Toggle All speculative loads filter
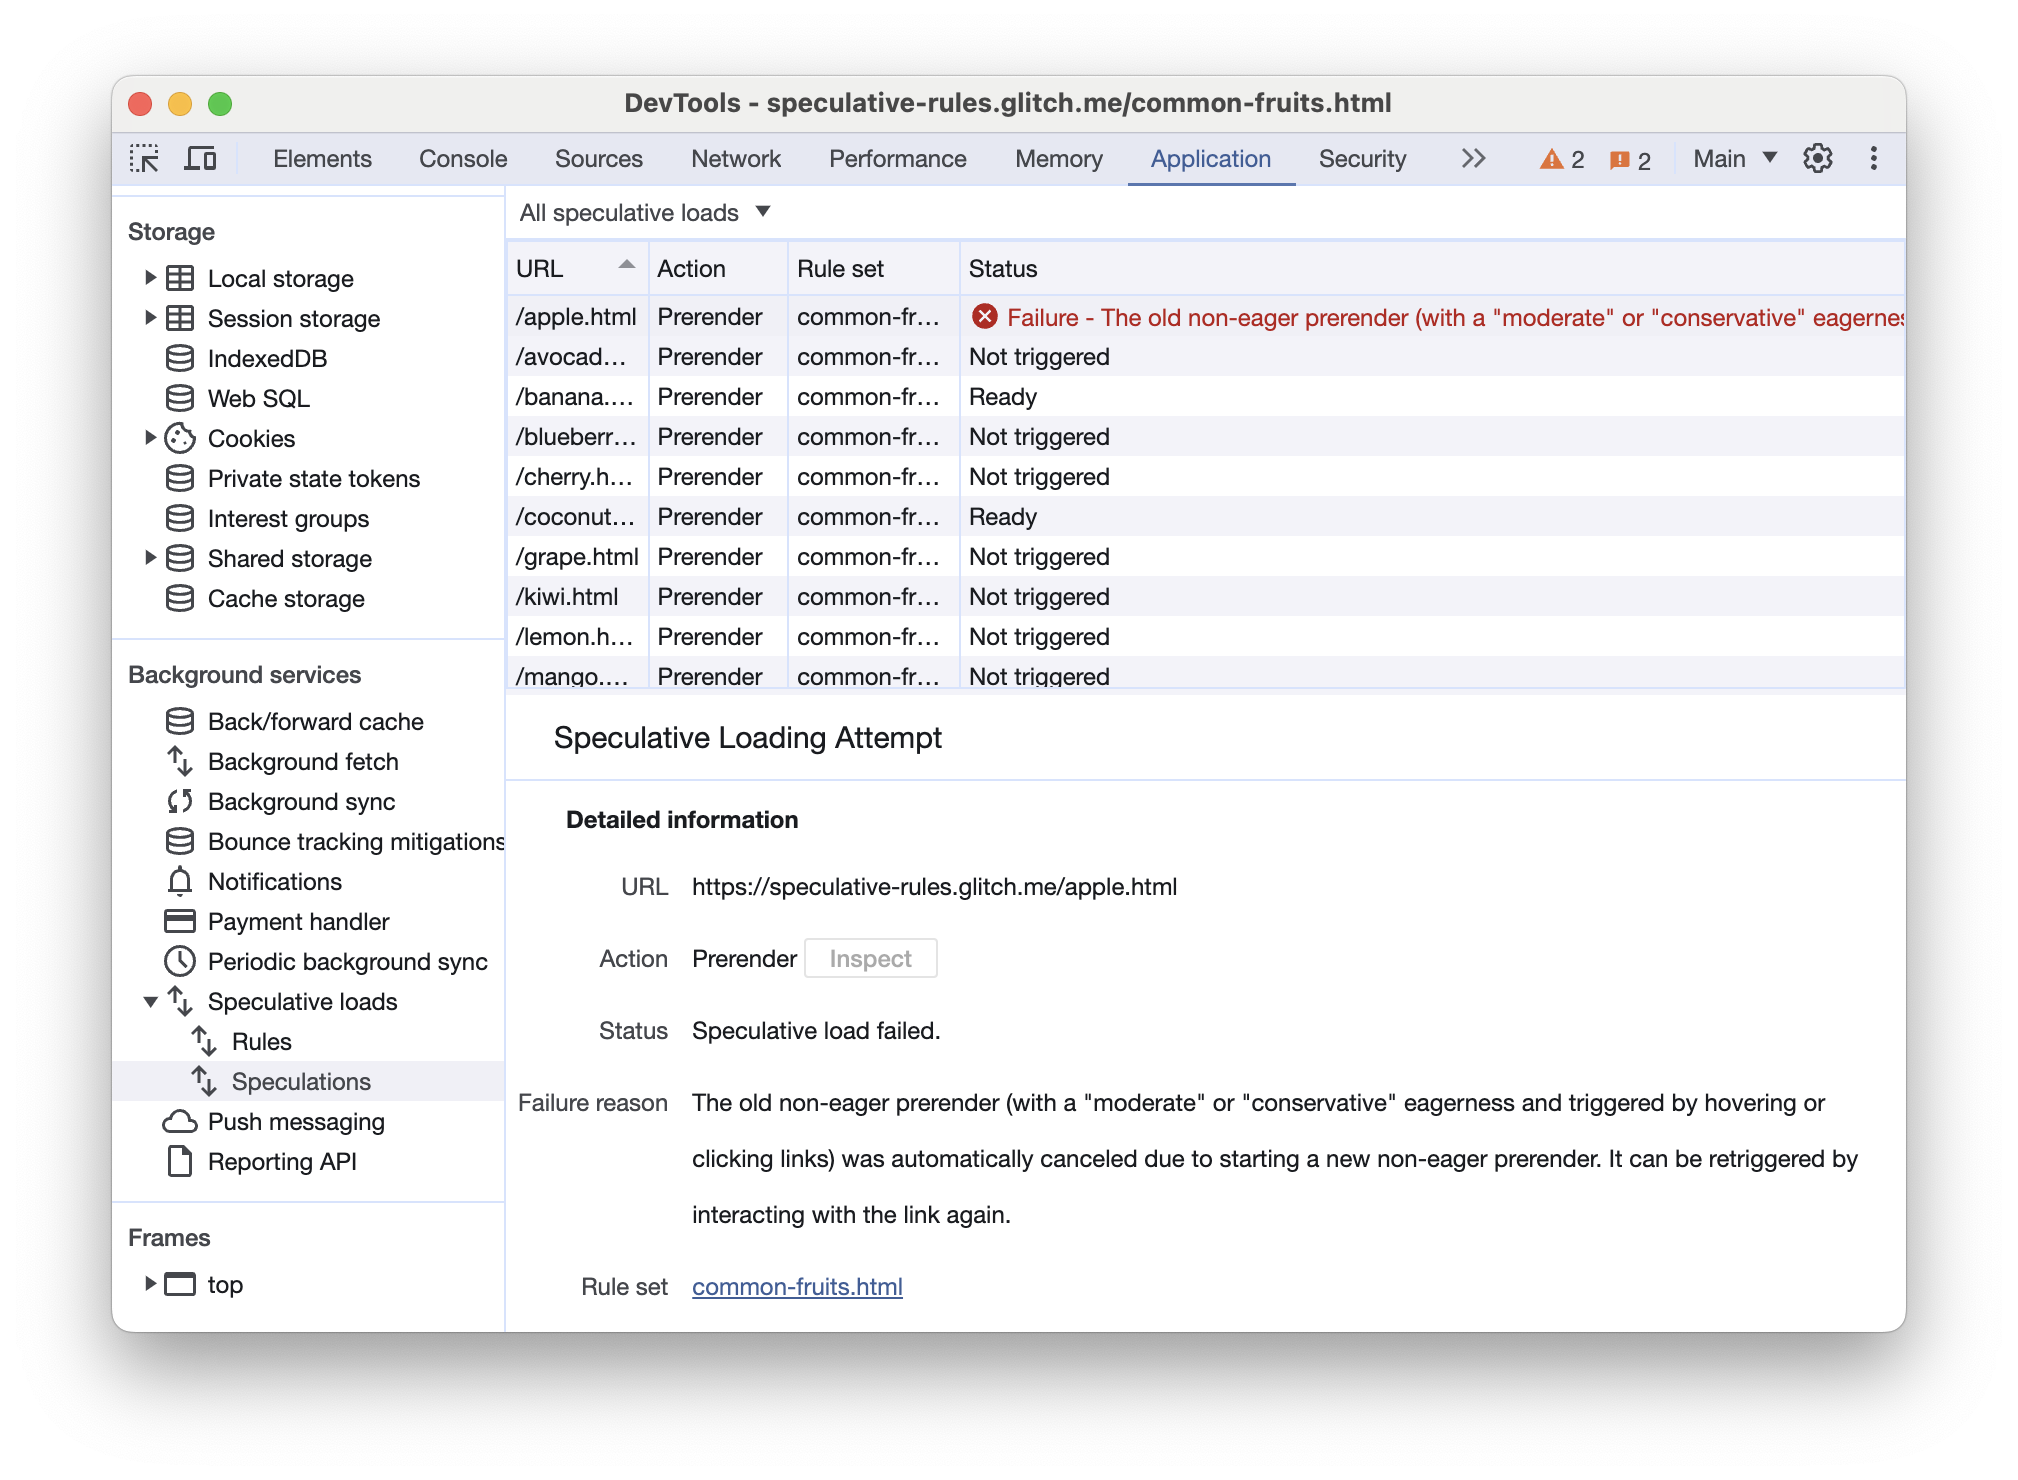This screenshot has height=1480, width=2018. (x=641, y=213)
